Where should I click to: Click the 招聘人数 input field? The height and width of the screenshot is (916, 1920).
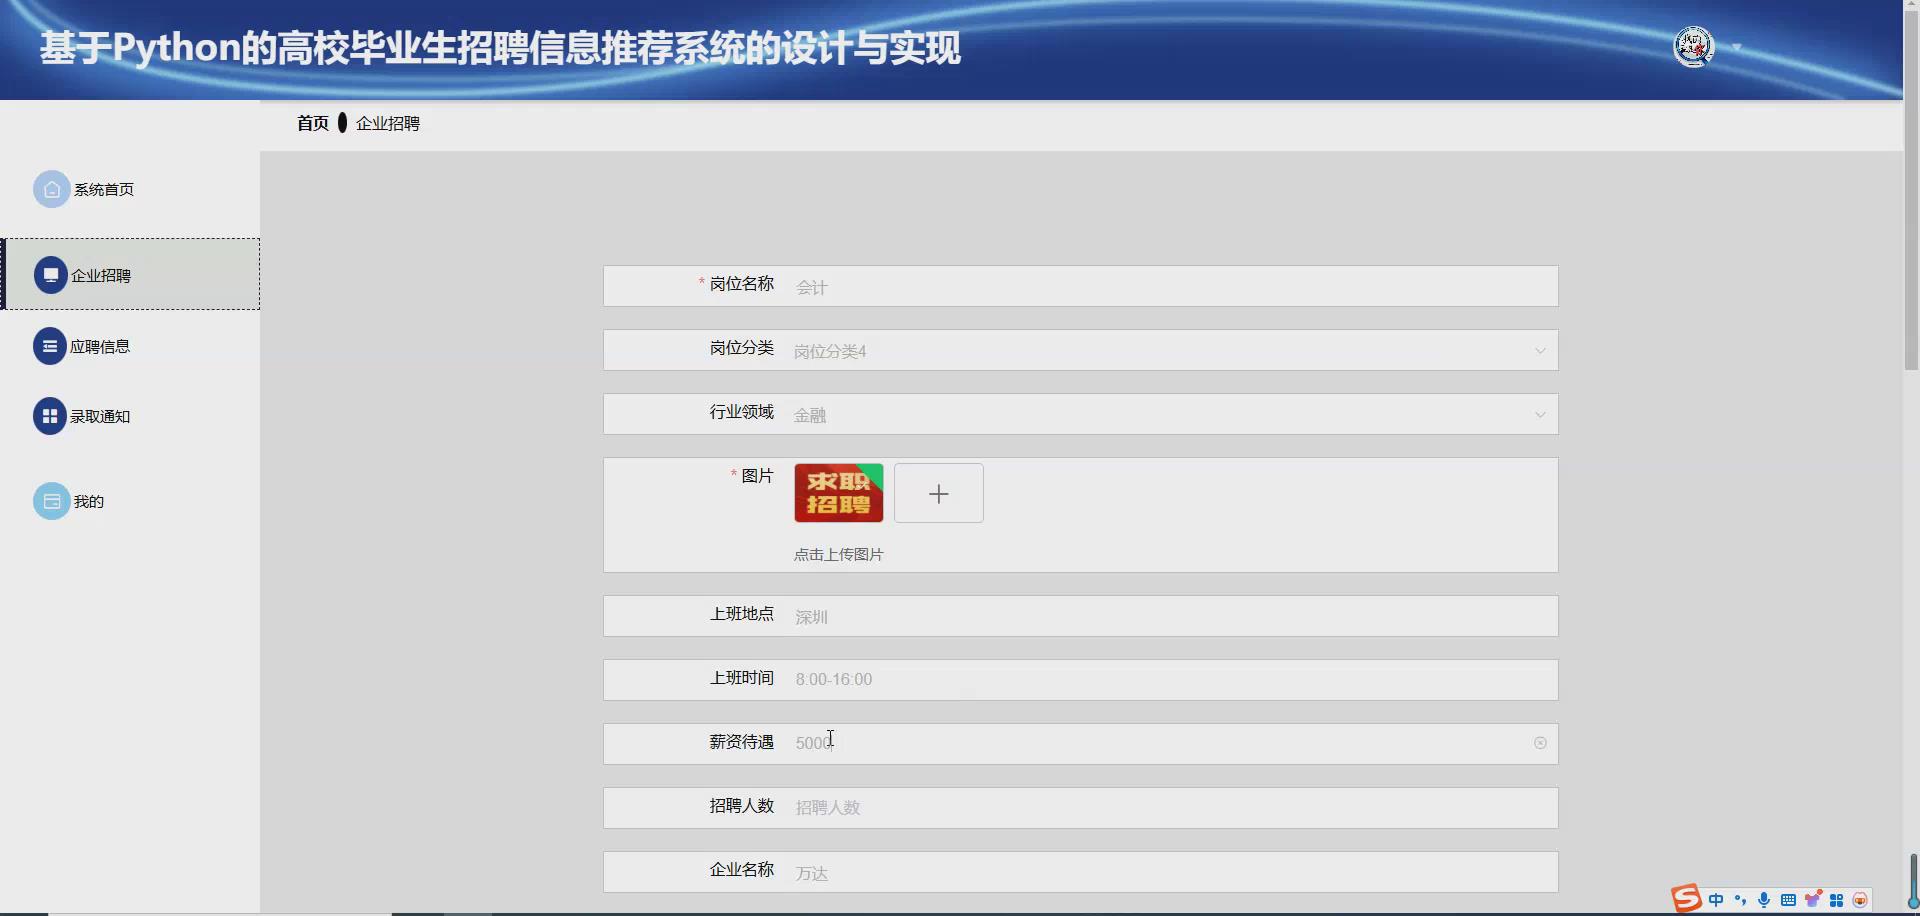pos(1170,808)
